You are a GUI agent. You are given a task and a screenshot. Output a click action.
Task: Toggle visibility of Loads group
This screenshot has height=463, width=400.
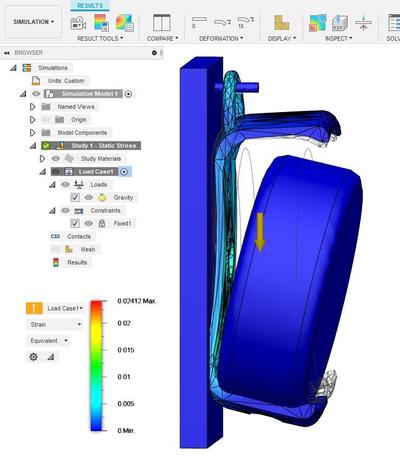click(x=65, y=184)
